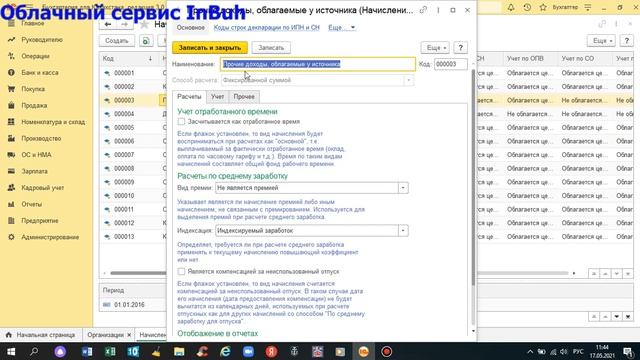Open the Отчеты section icon
The image size is (640, 360).
coord(11,204)
